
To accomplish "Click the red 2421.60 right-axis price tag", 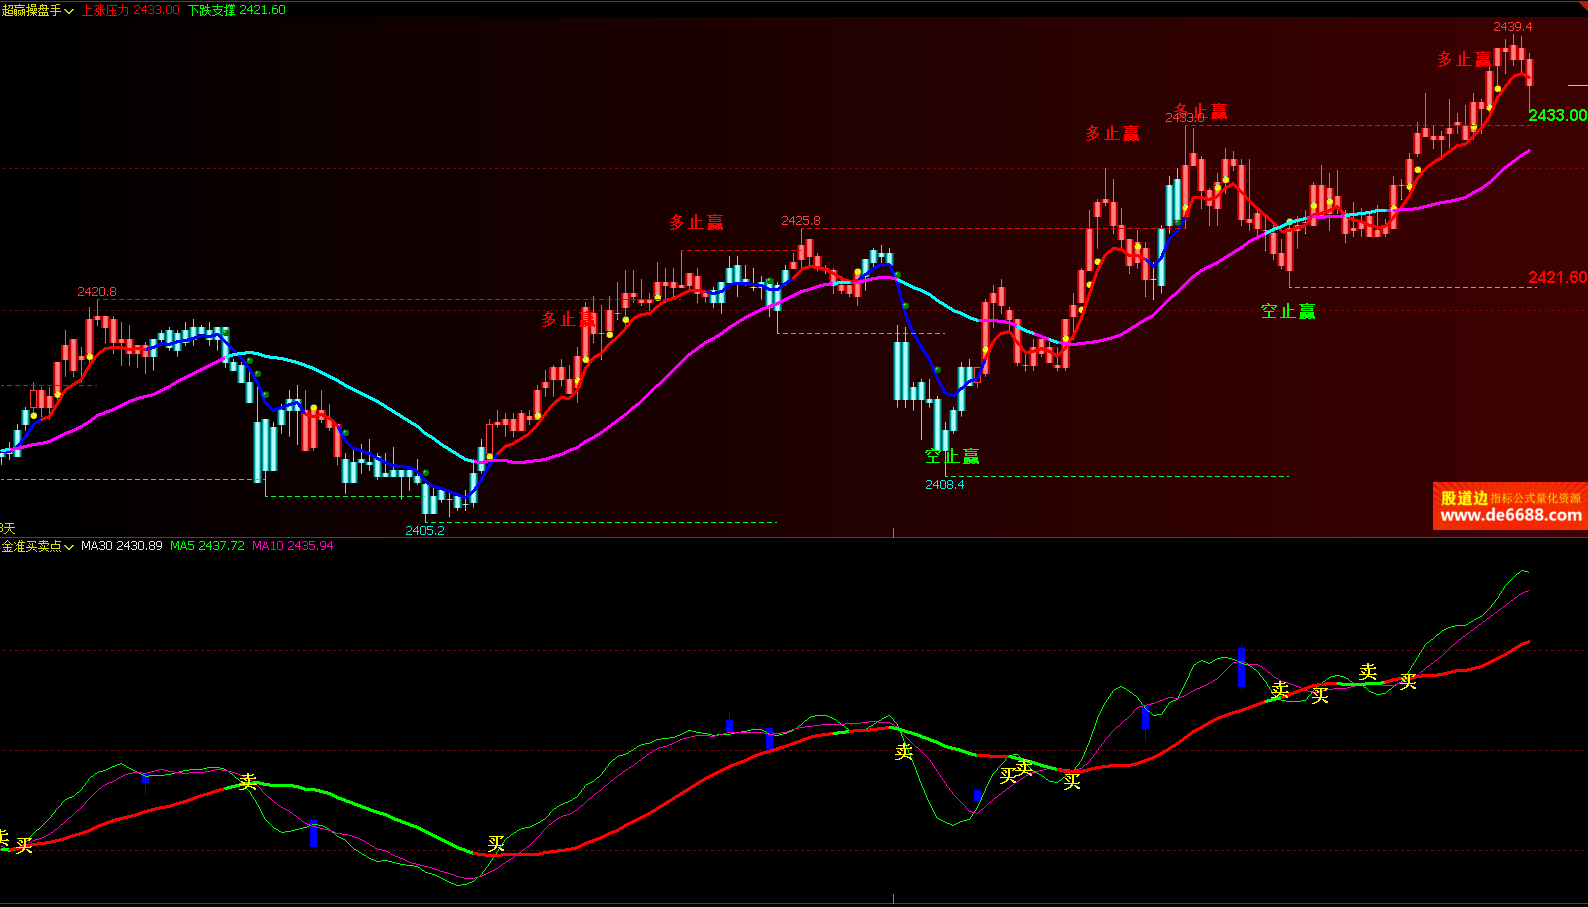I will coord(1557,277).
